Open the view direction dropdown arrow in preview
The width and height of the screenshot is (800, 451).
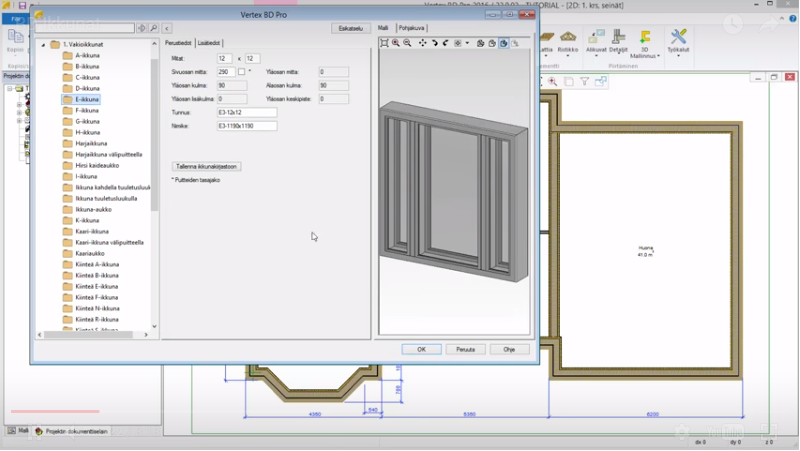[467, 43]
